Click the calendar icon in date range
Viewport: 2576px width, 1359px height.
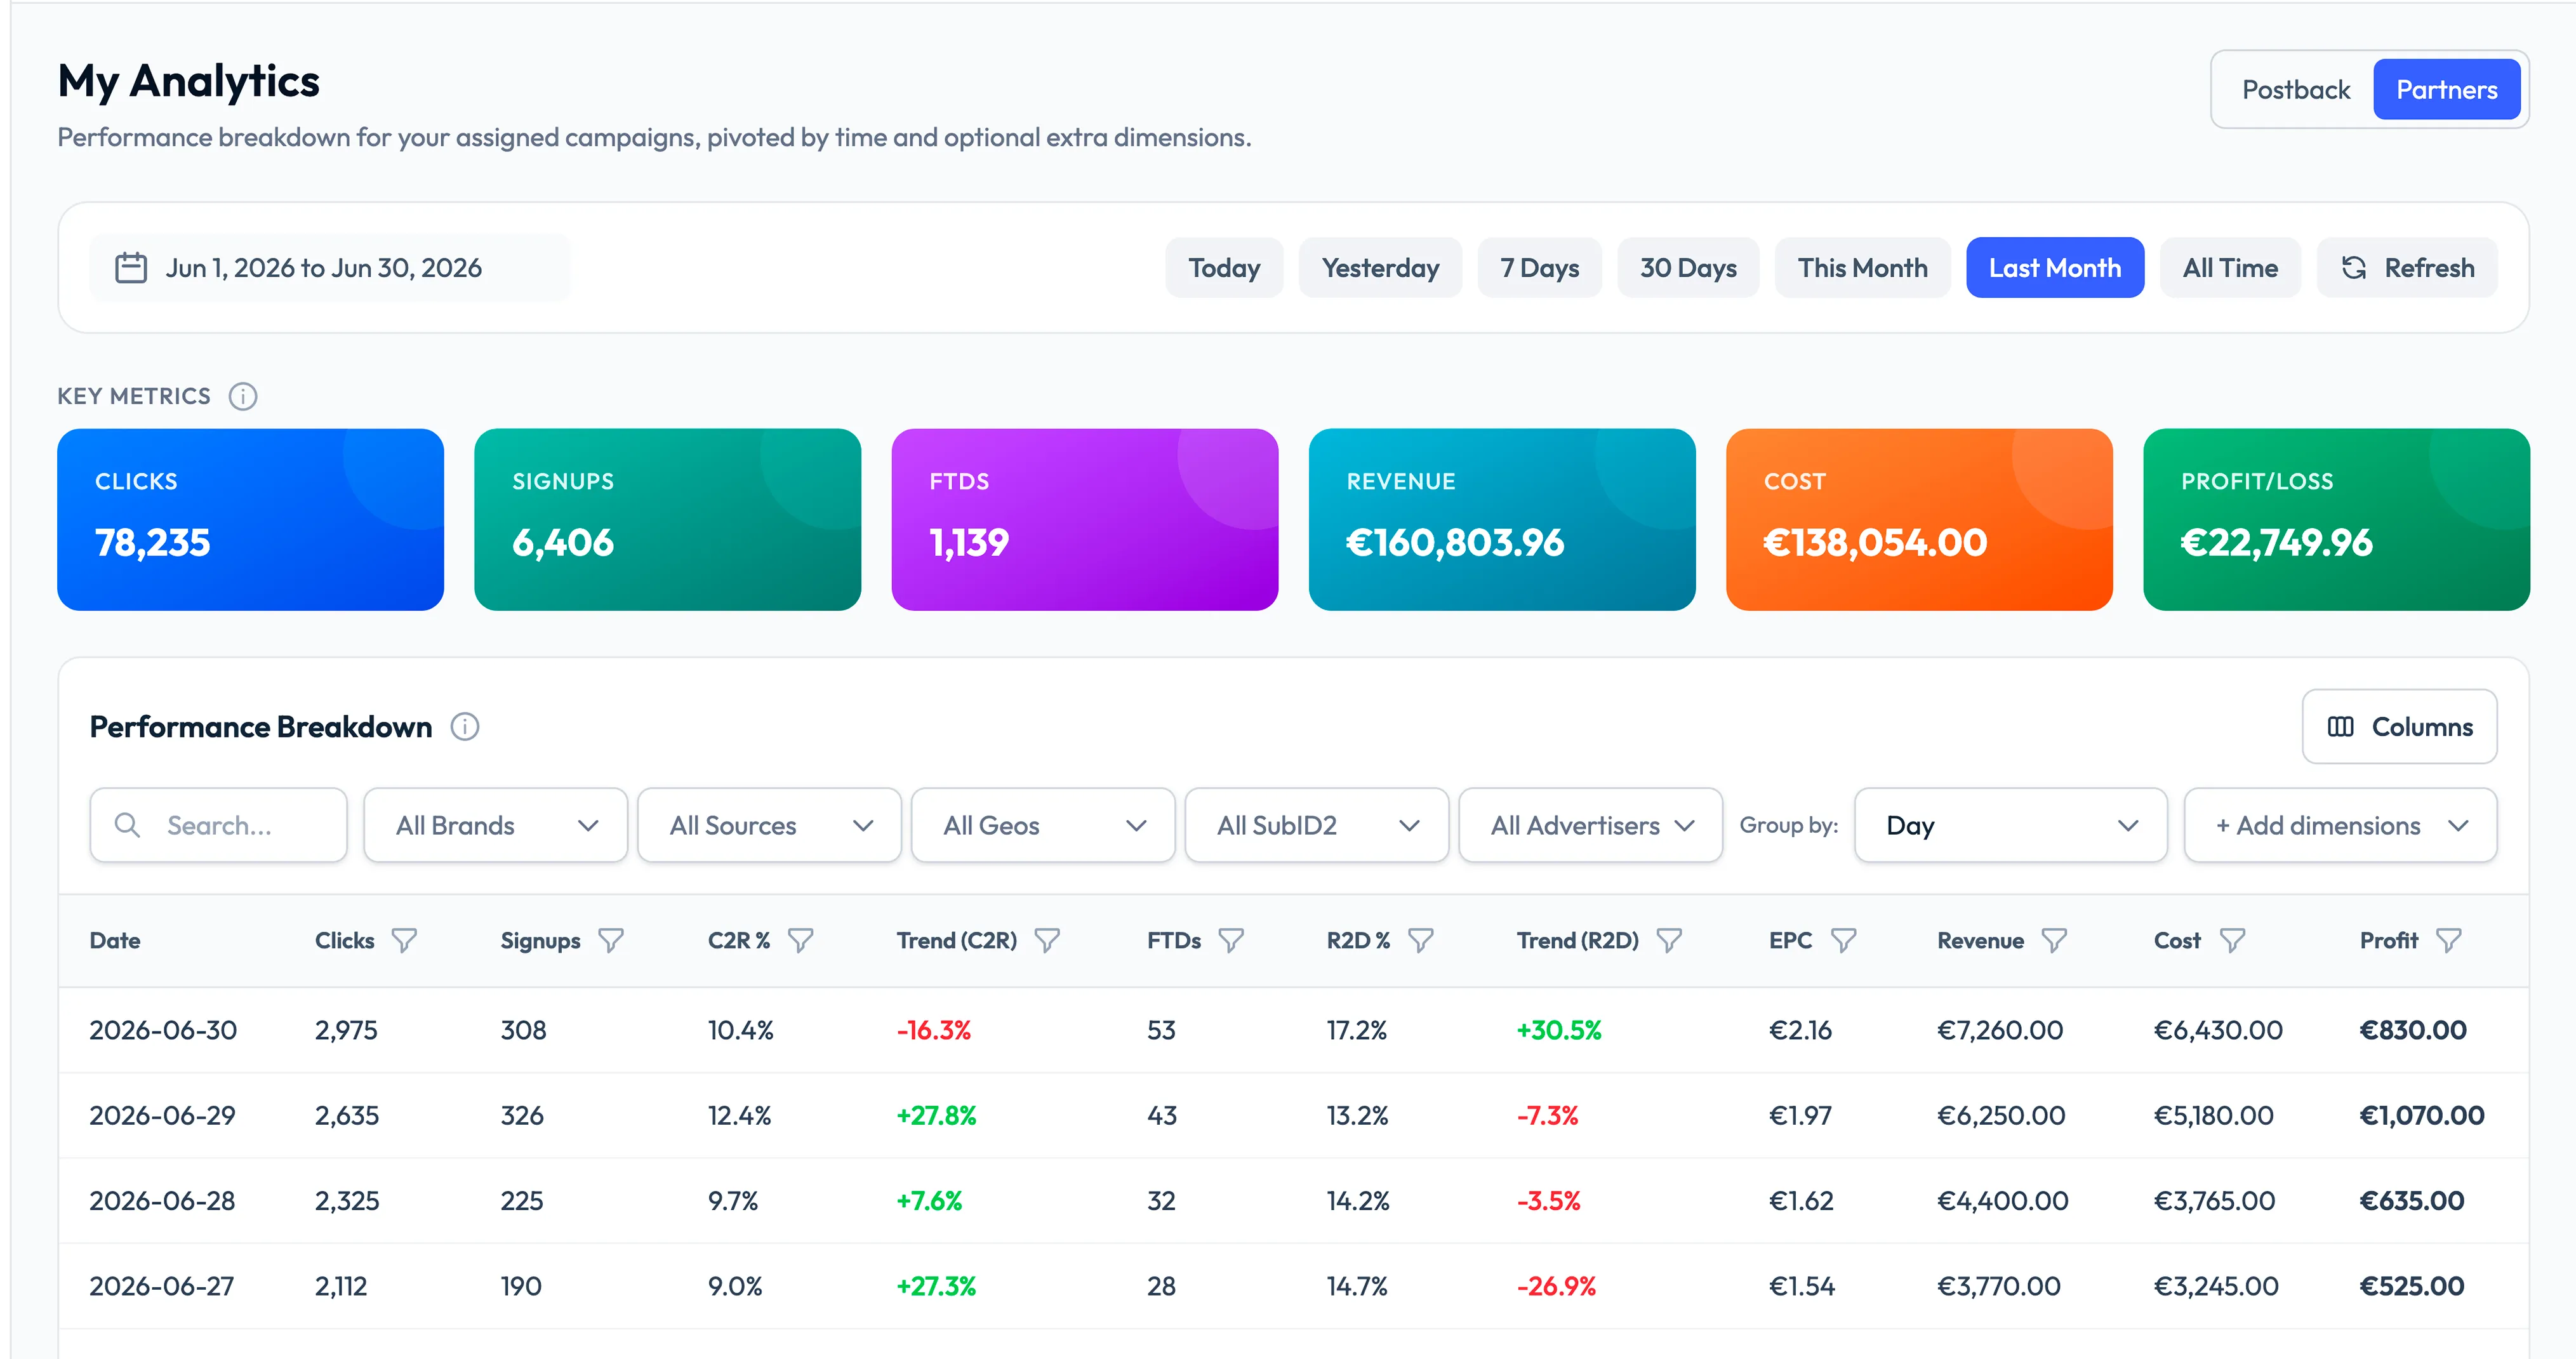(x=131, y=268)
